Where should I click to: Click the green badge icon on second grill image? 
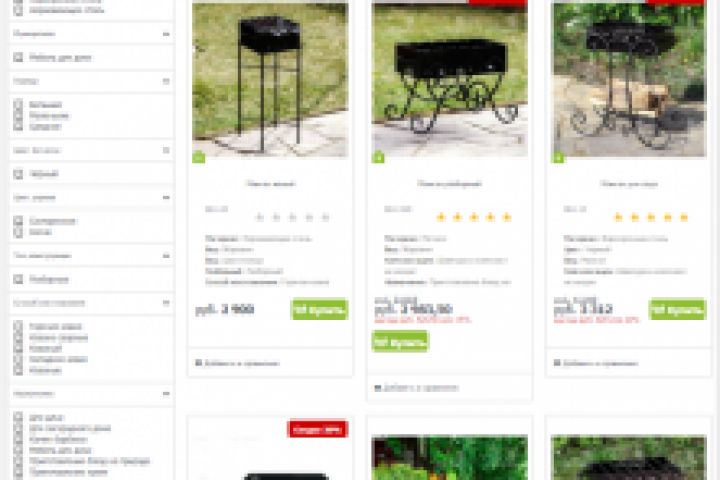(x=378, y=157)
